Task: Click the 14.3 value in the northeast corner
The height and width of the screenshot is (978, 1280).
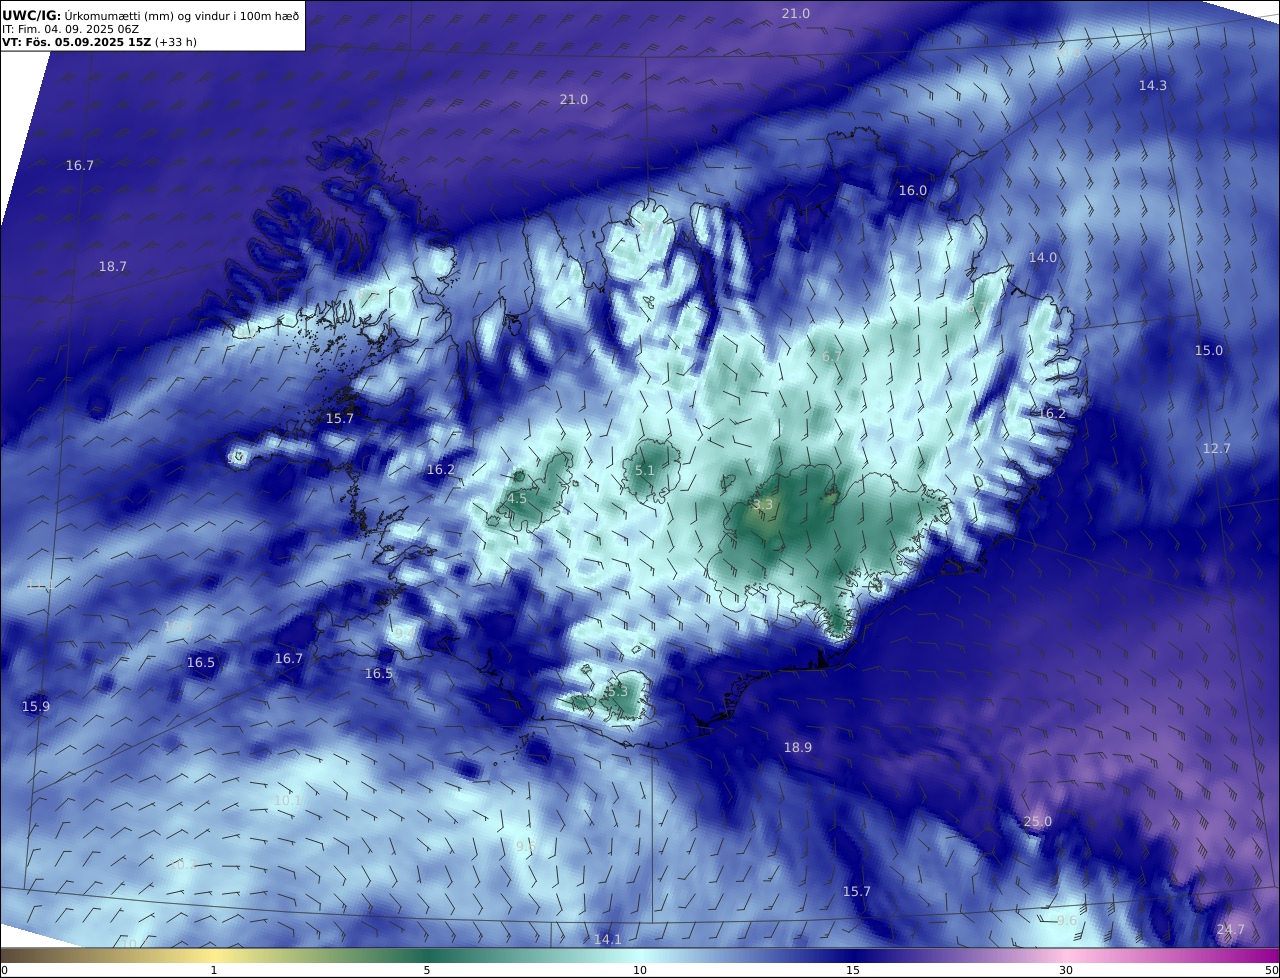Action: click(x=1153, y=86)
